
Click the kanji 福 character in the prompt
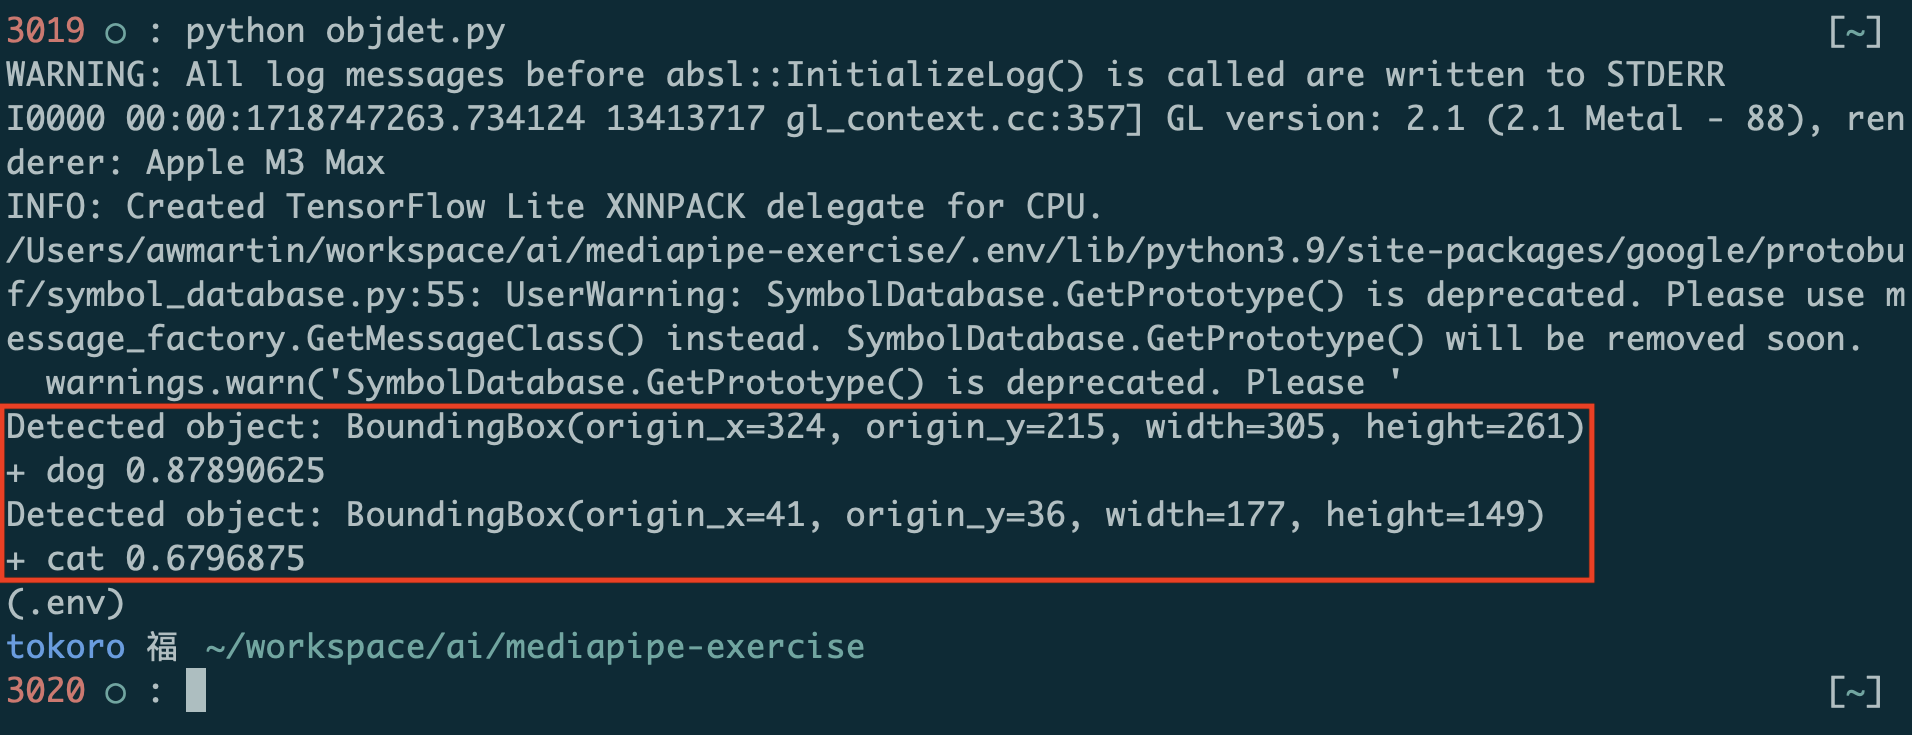tap(162, 647)
